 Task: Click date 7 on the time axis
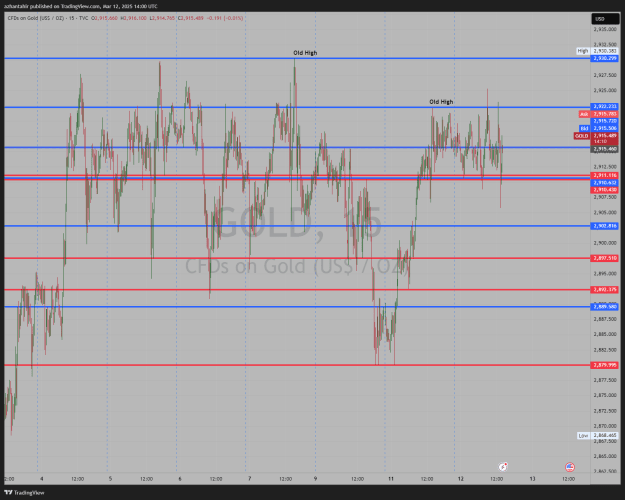(x=250, y=478)
